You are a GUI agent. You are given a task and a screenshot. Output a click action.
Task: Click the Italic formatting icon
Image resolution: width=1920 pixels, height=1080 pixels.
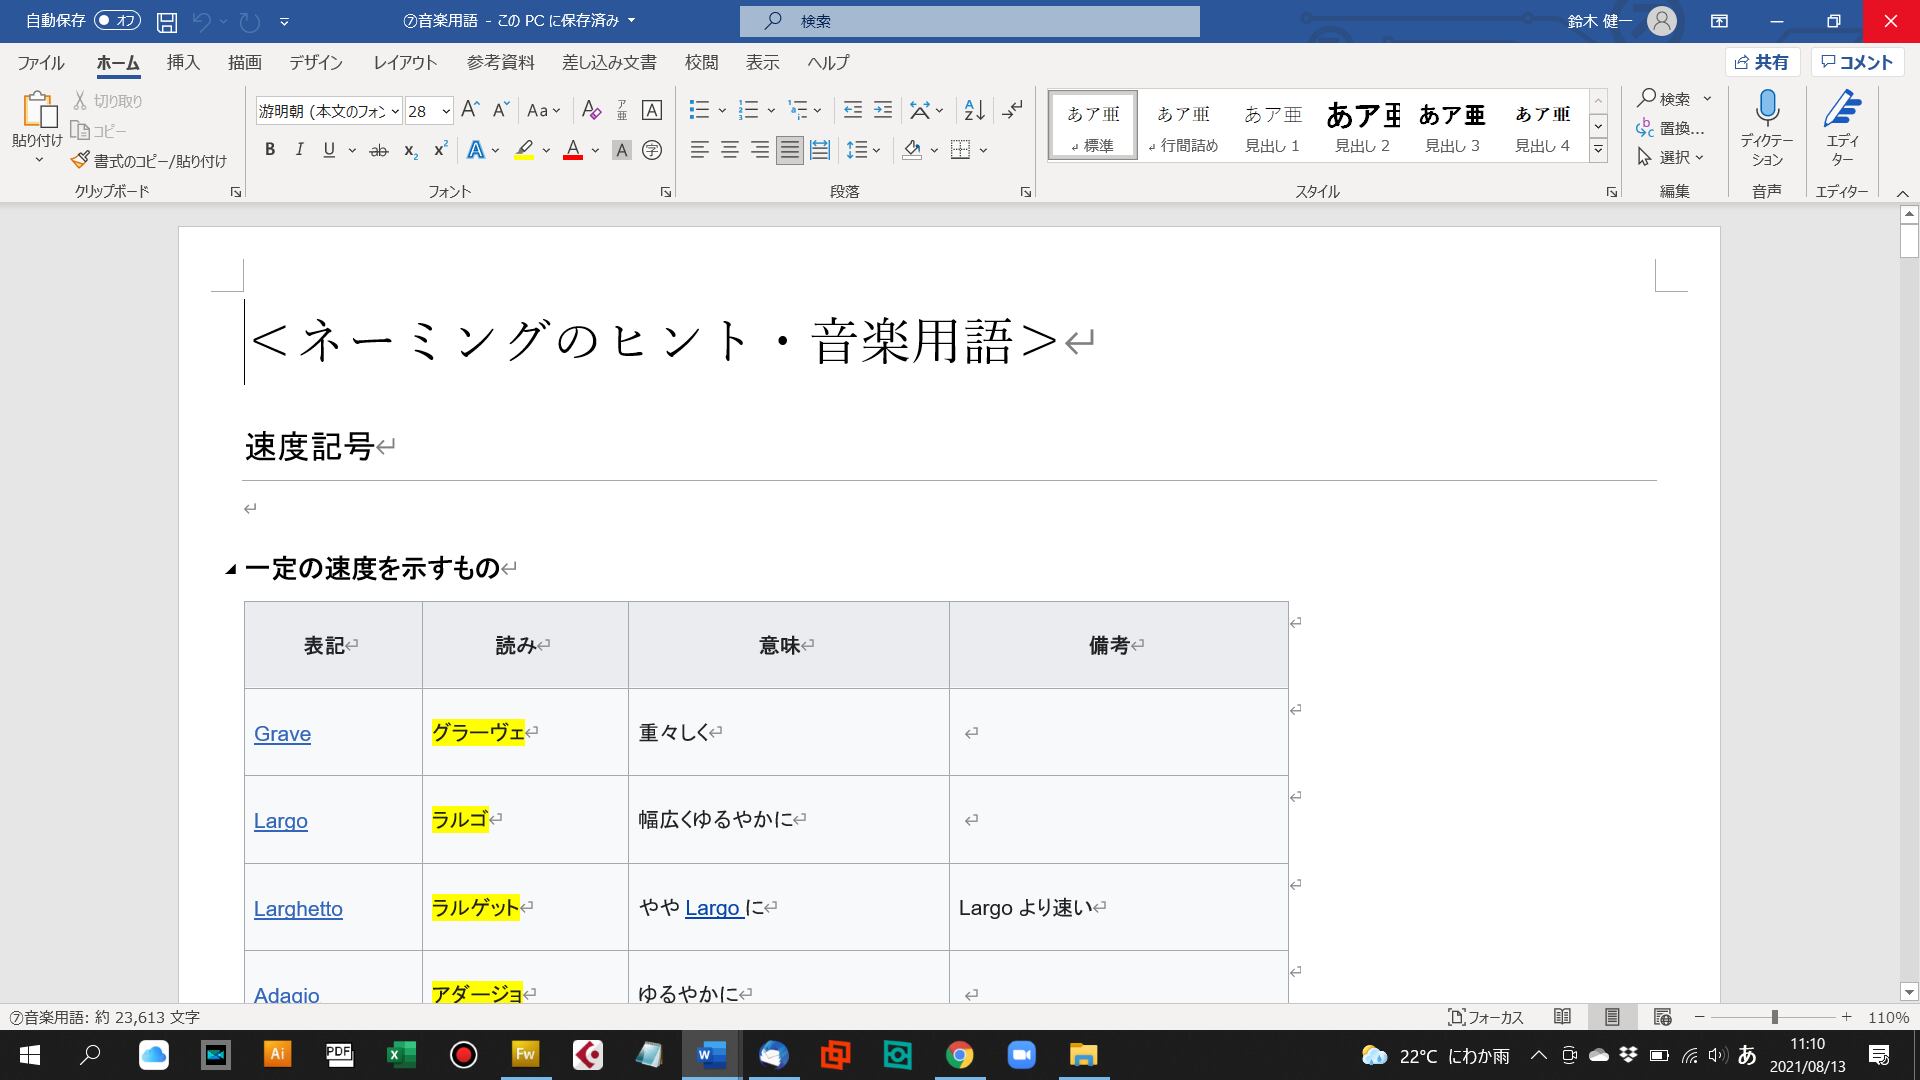click(299, 150)
